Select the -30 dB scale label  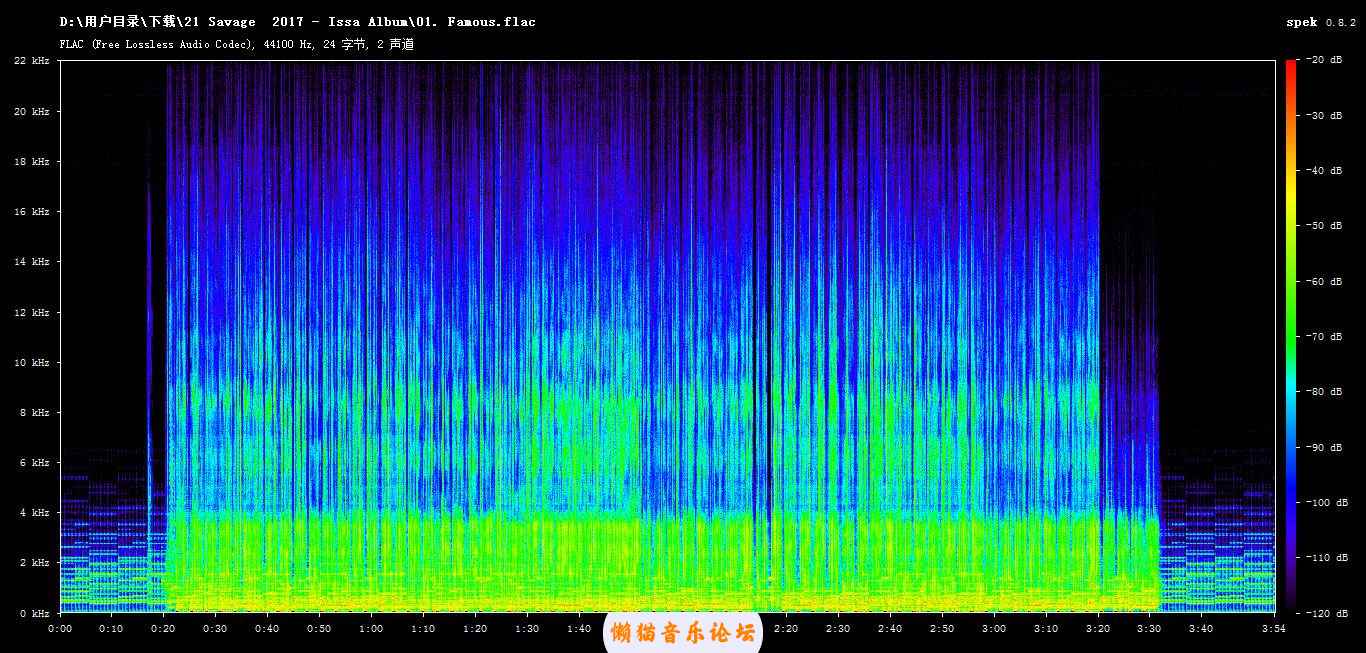[1326, 115]
